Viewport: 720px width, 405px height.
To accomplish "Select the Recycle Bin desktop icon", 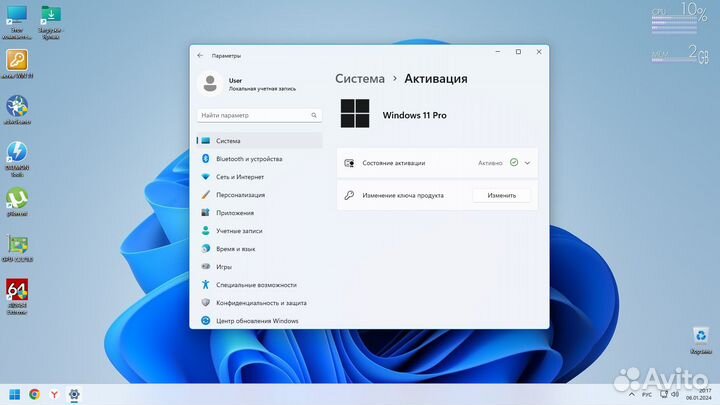I will (x=701, y=341).
